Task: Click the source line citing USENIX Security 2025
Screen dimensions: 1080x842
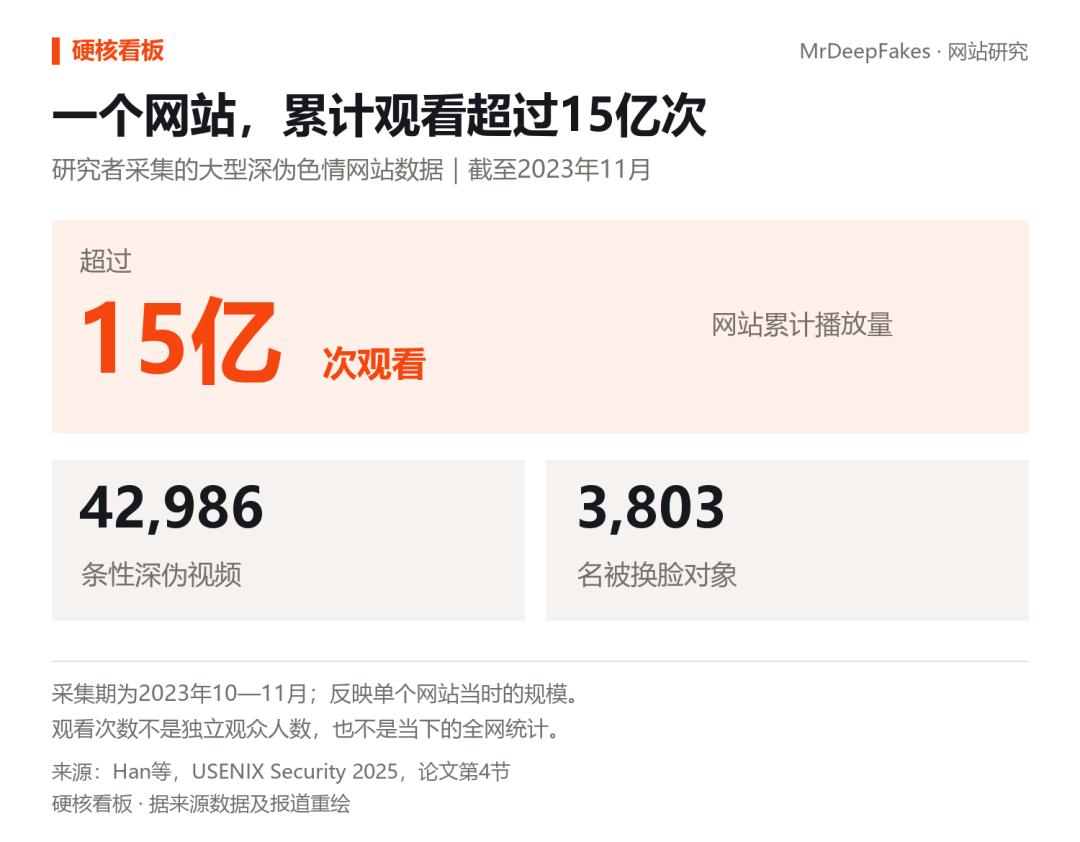Action: point(281,771)
